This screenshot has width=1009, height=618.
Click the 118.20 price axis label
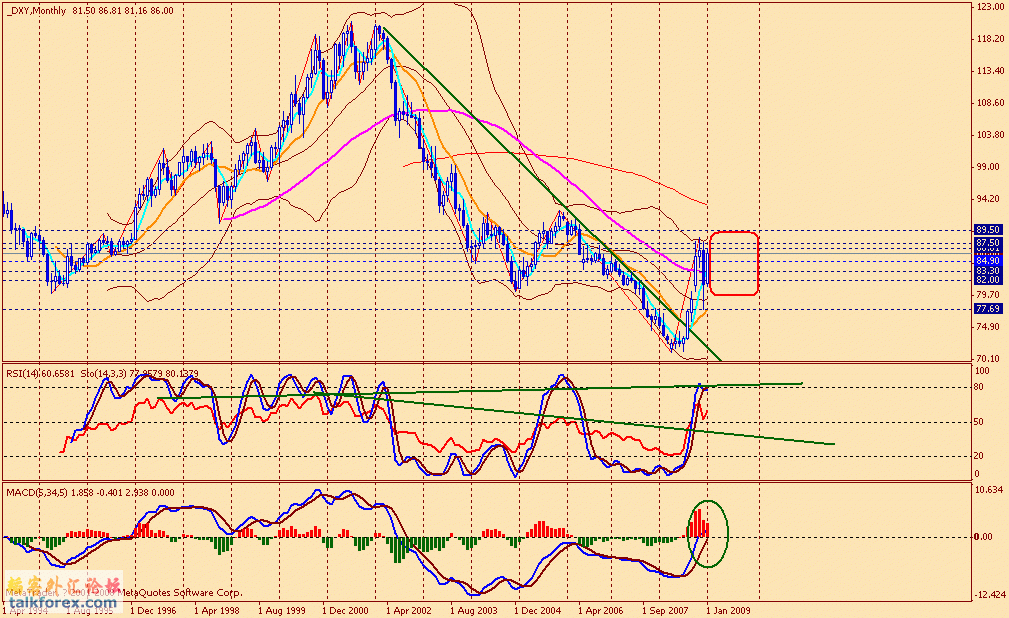pyautogui.click(x=990, y=39)
